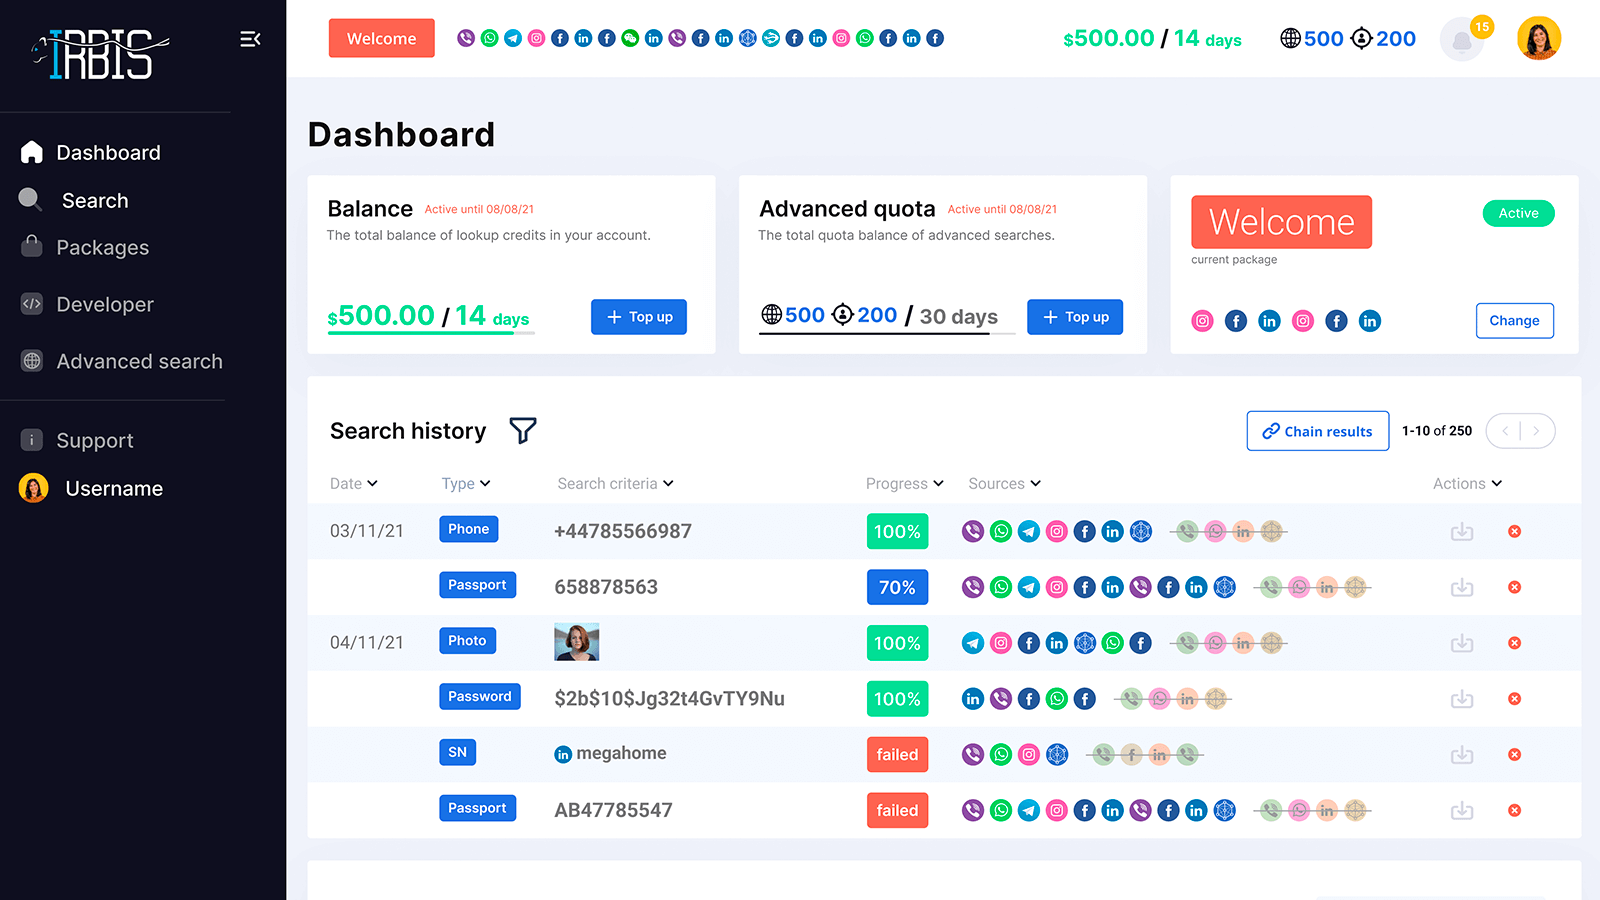The image size is (1600, 900).
Task: Delete the failed megahome SN search
Action: point(1515,754)
